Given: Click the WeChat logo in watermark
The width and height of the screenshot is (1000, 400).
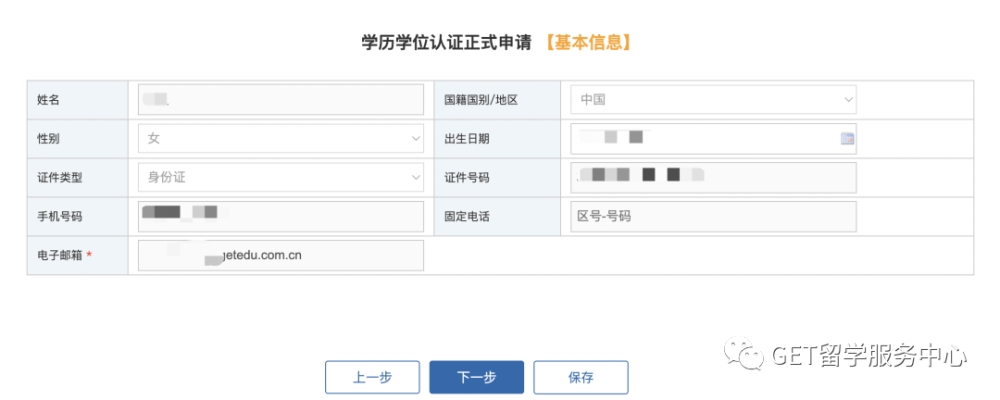Looking at the screenshot, I should [x=744, y=355].
